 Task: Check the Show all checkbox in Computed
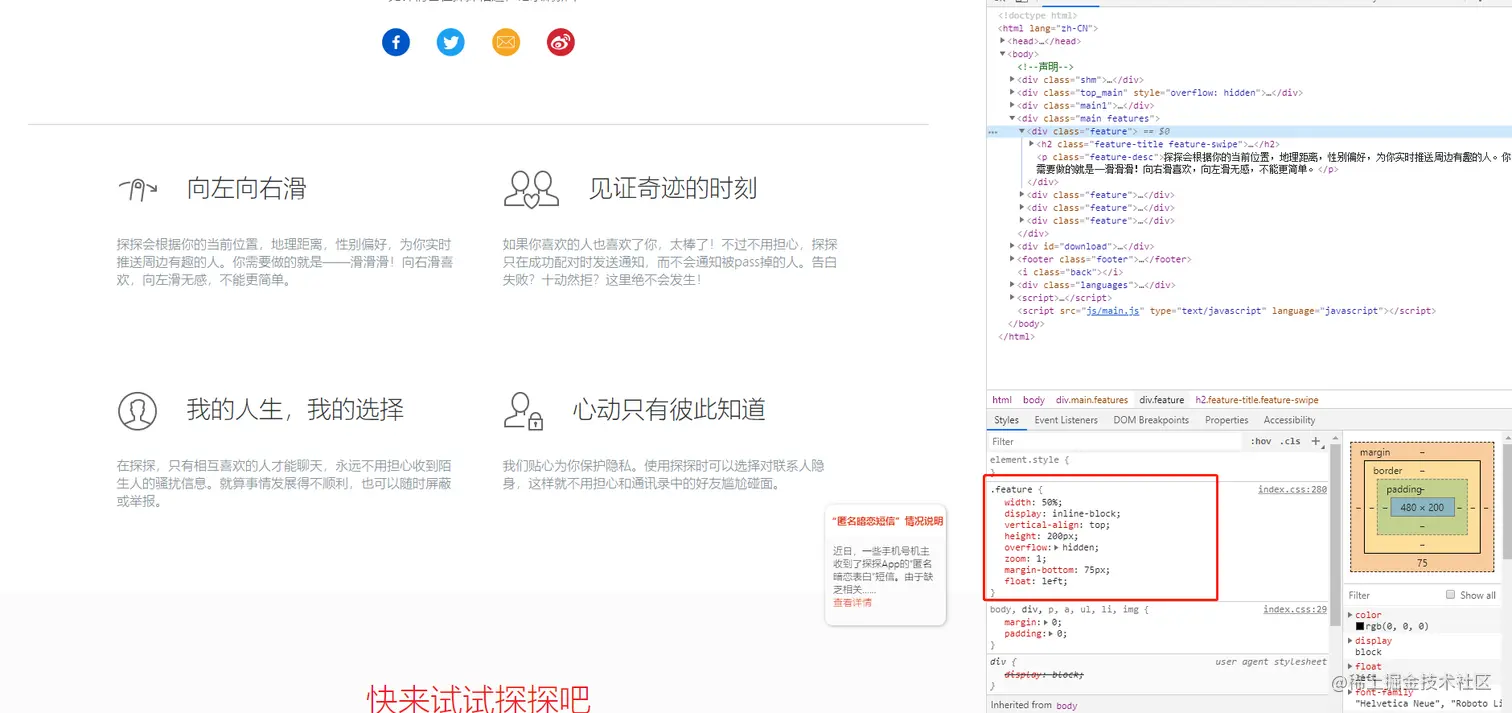click(x=1450, y=595)
